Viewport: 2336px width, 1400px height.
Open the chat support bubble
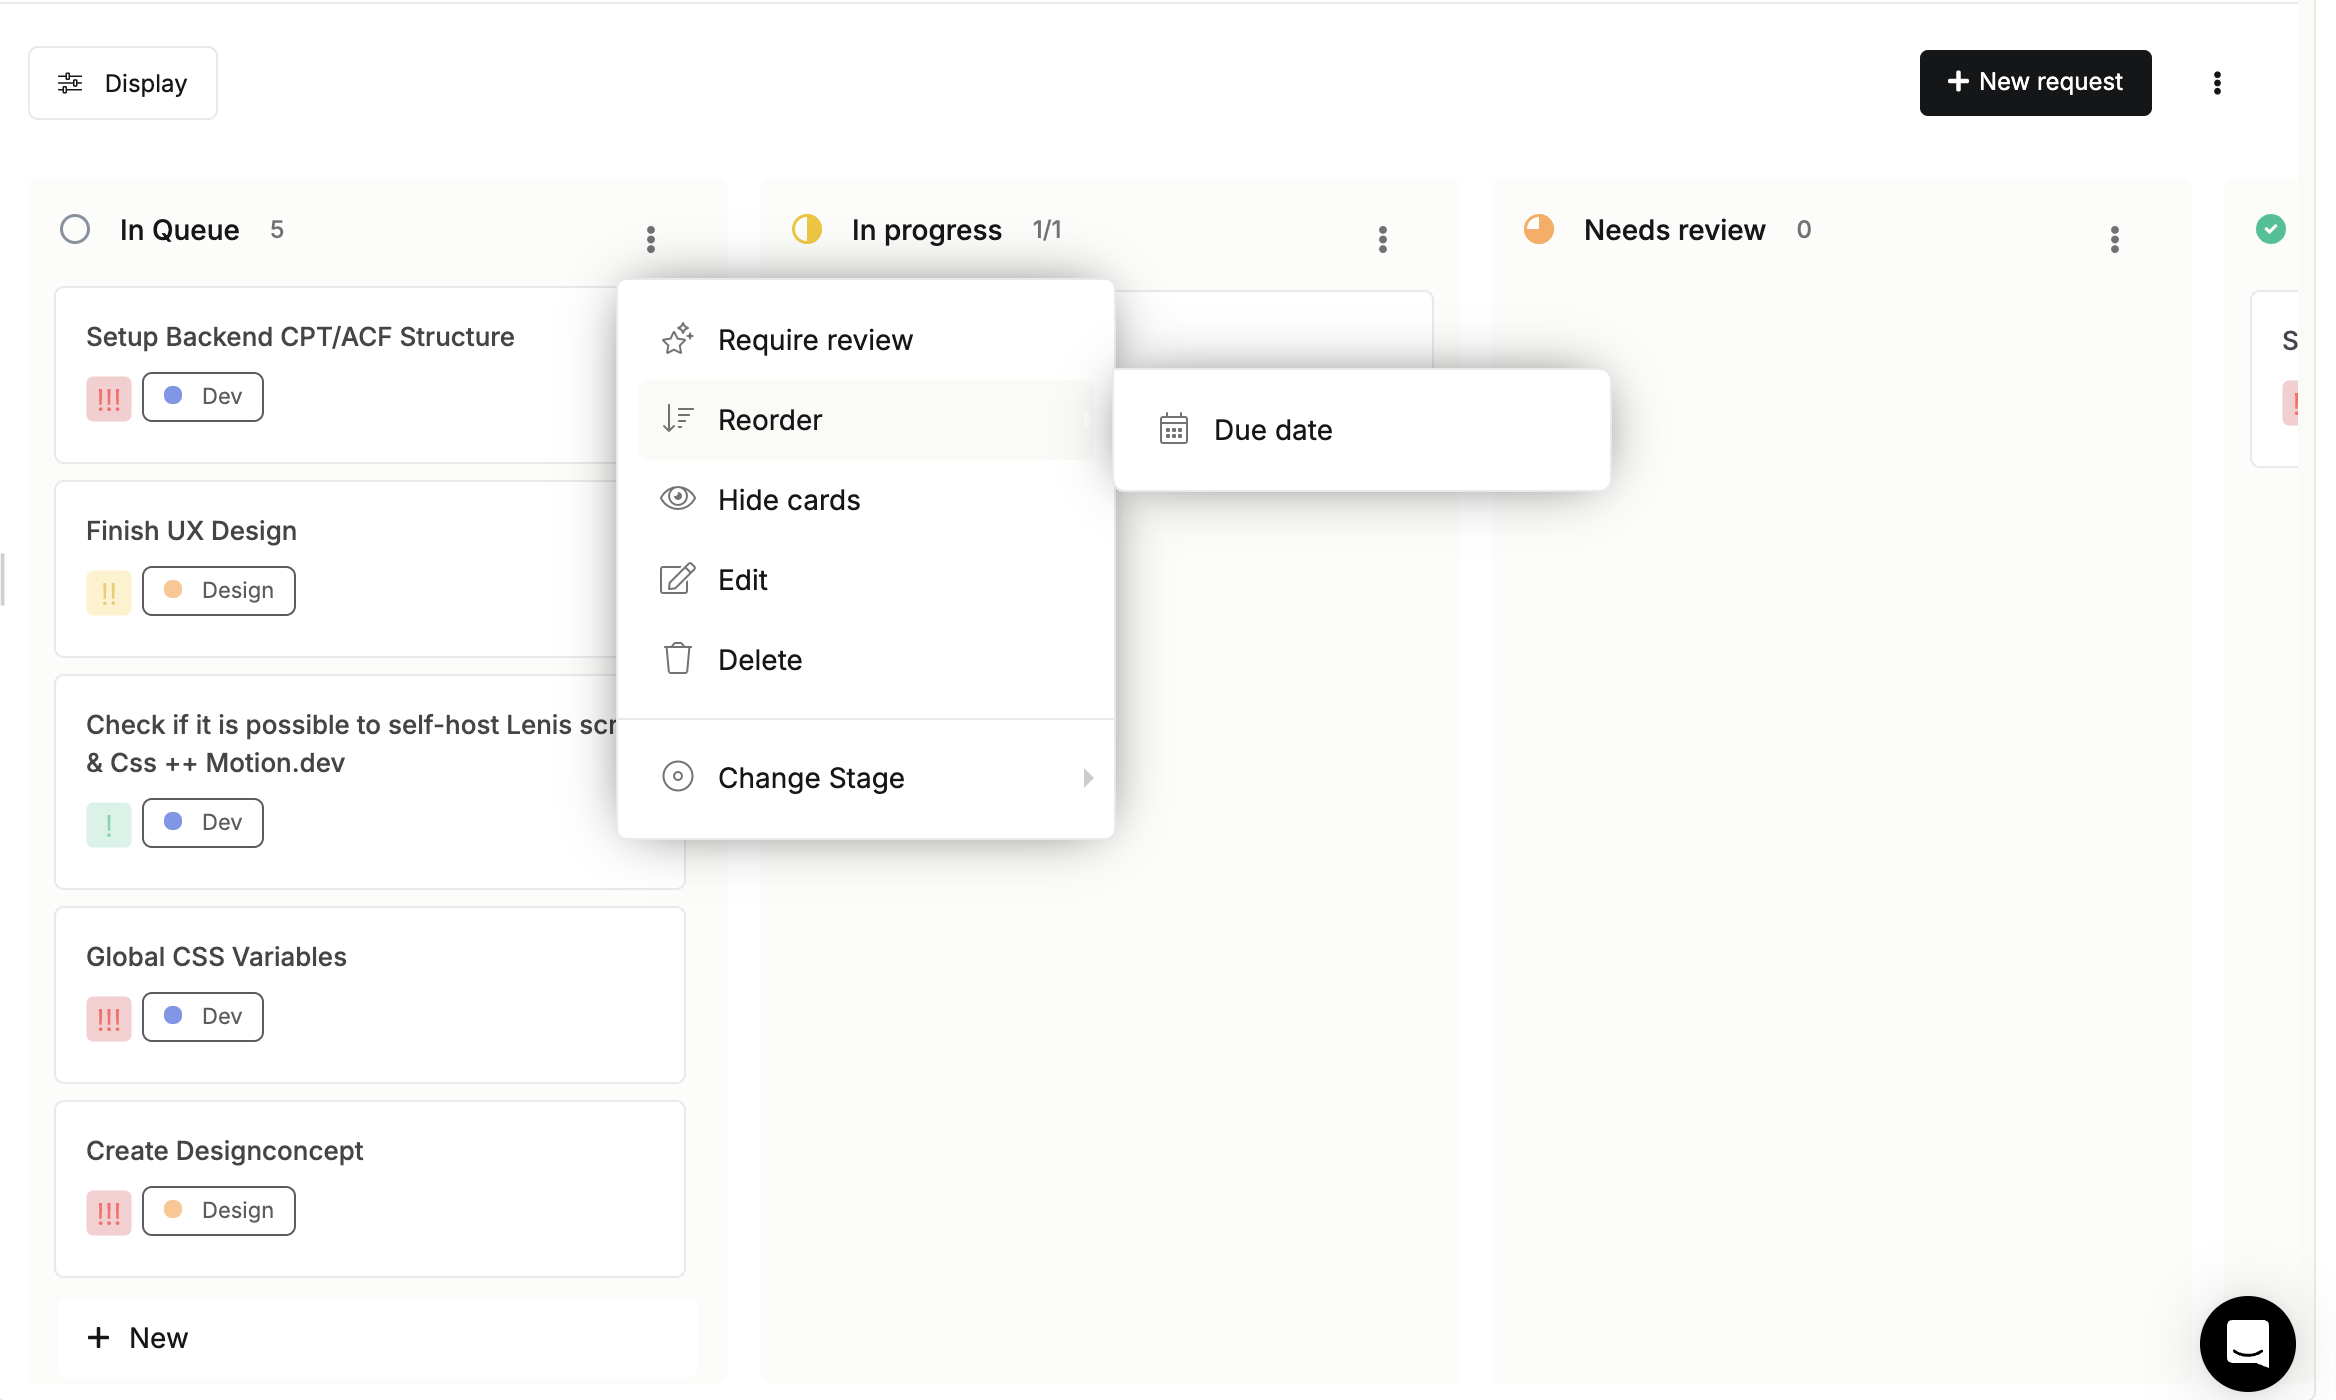[2247, 1343]
